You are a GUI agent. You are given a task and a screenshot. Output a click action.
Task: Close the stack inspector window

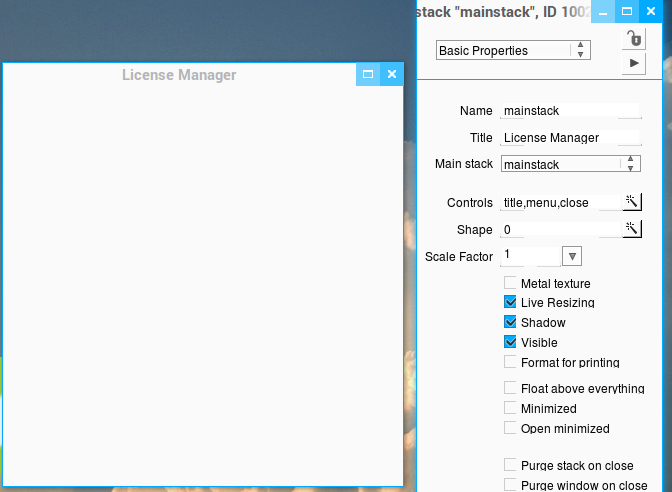(651, 12)
